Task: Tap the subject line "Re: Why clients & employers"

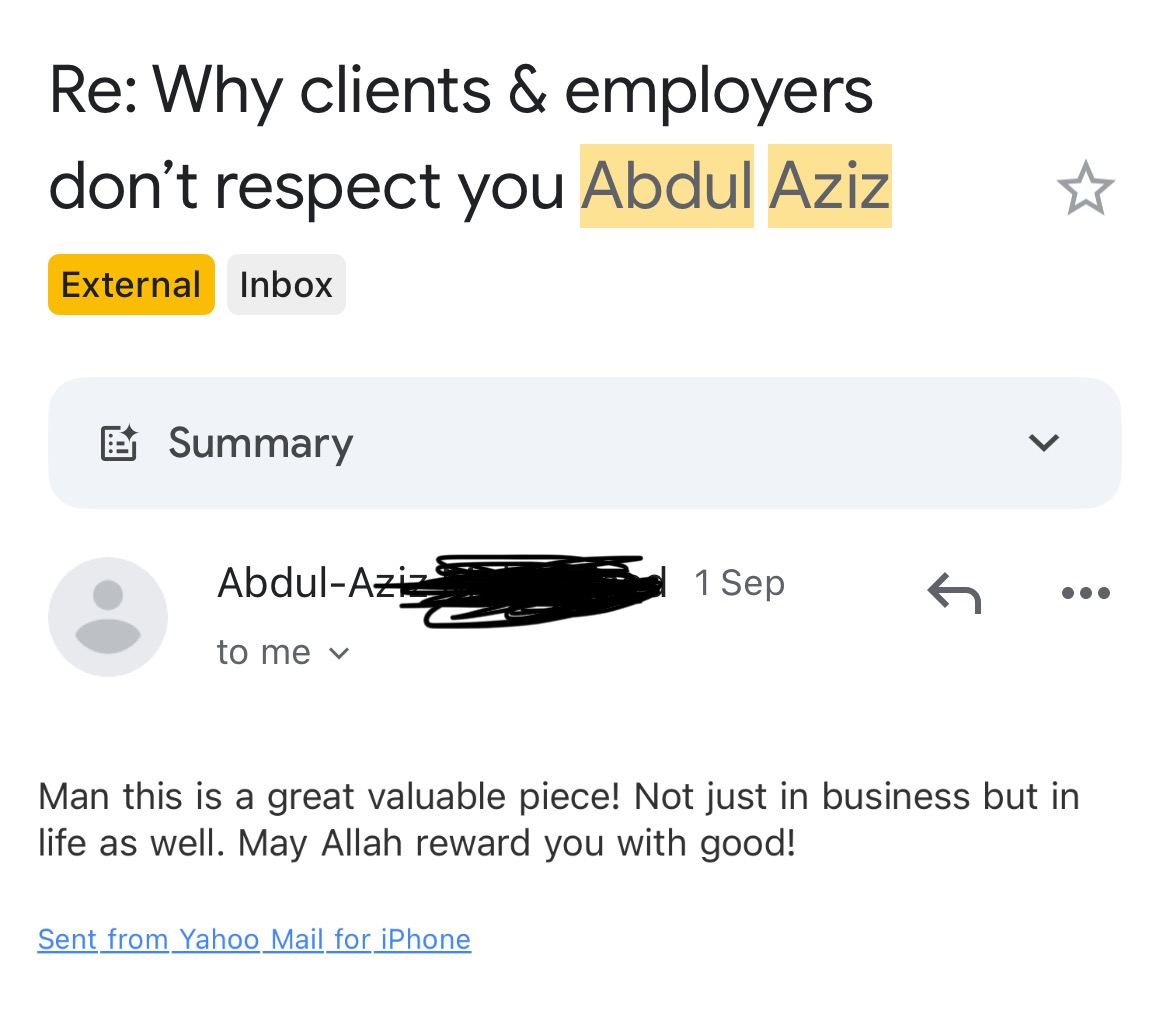Action: point(460,90)
